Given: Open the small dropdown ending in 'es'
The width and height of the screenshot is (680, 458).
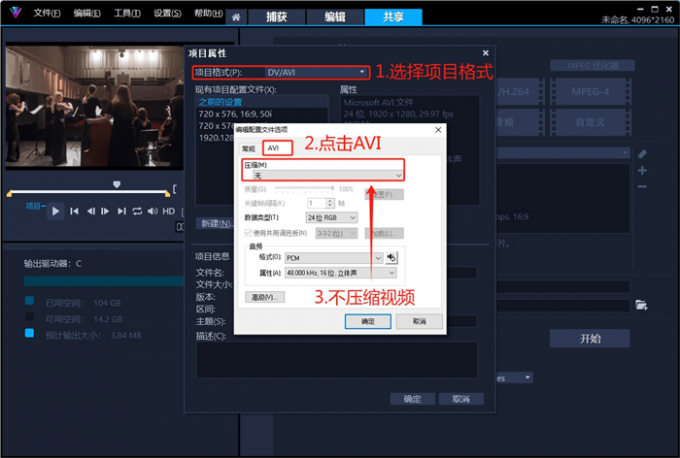Looking at the screenshot, I should pos(514,378).
